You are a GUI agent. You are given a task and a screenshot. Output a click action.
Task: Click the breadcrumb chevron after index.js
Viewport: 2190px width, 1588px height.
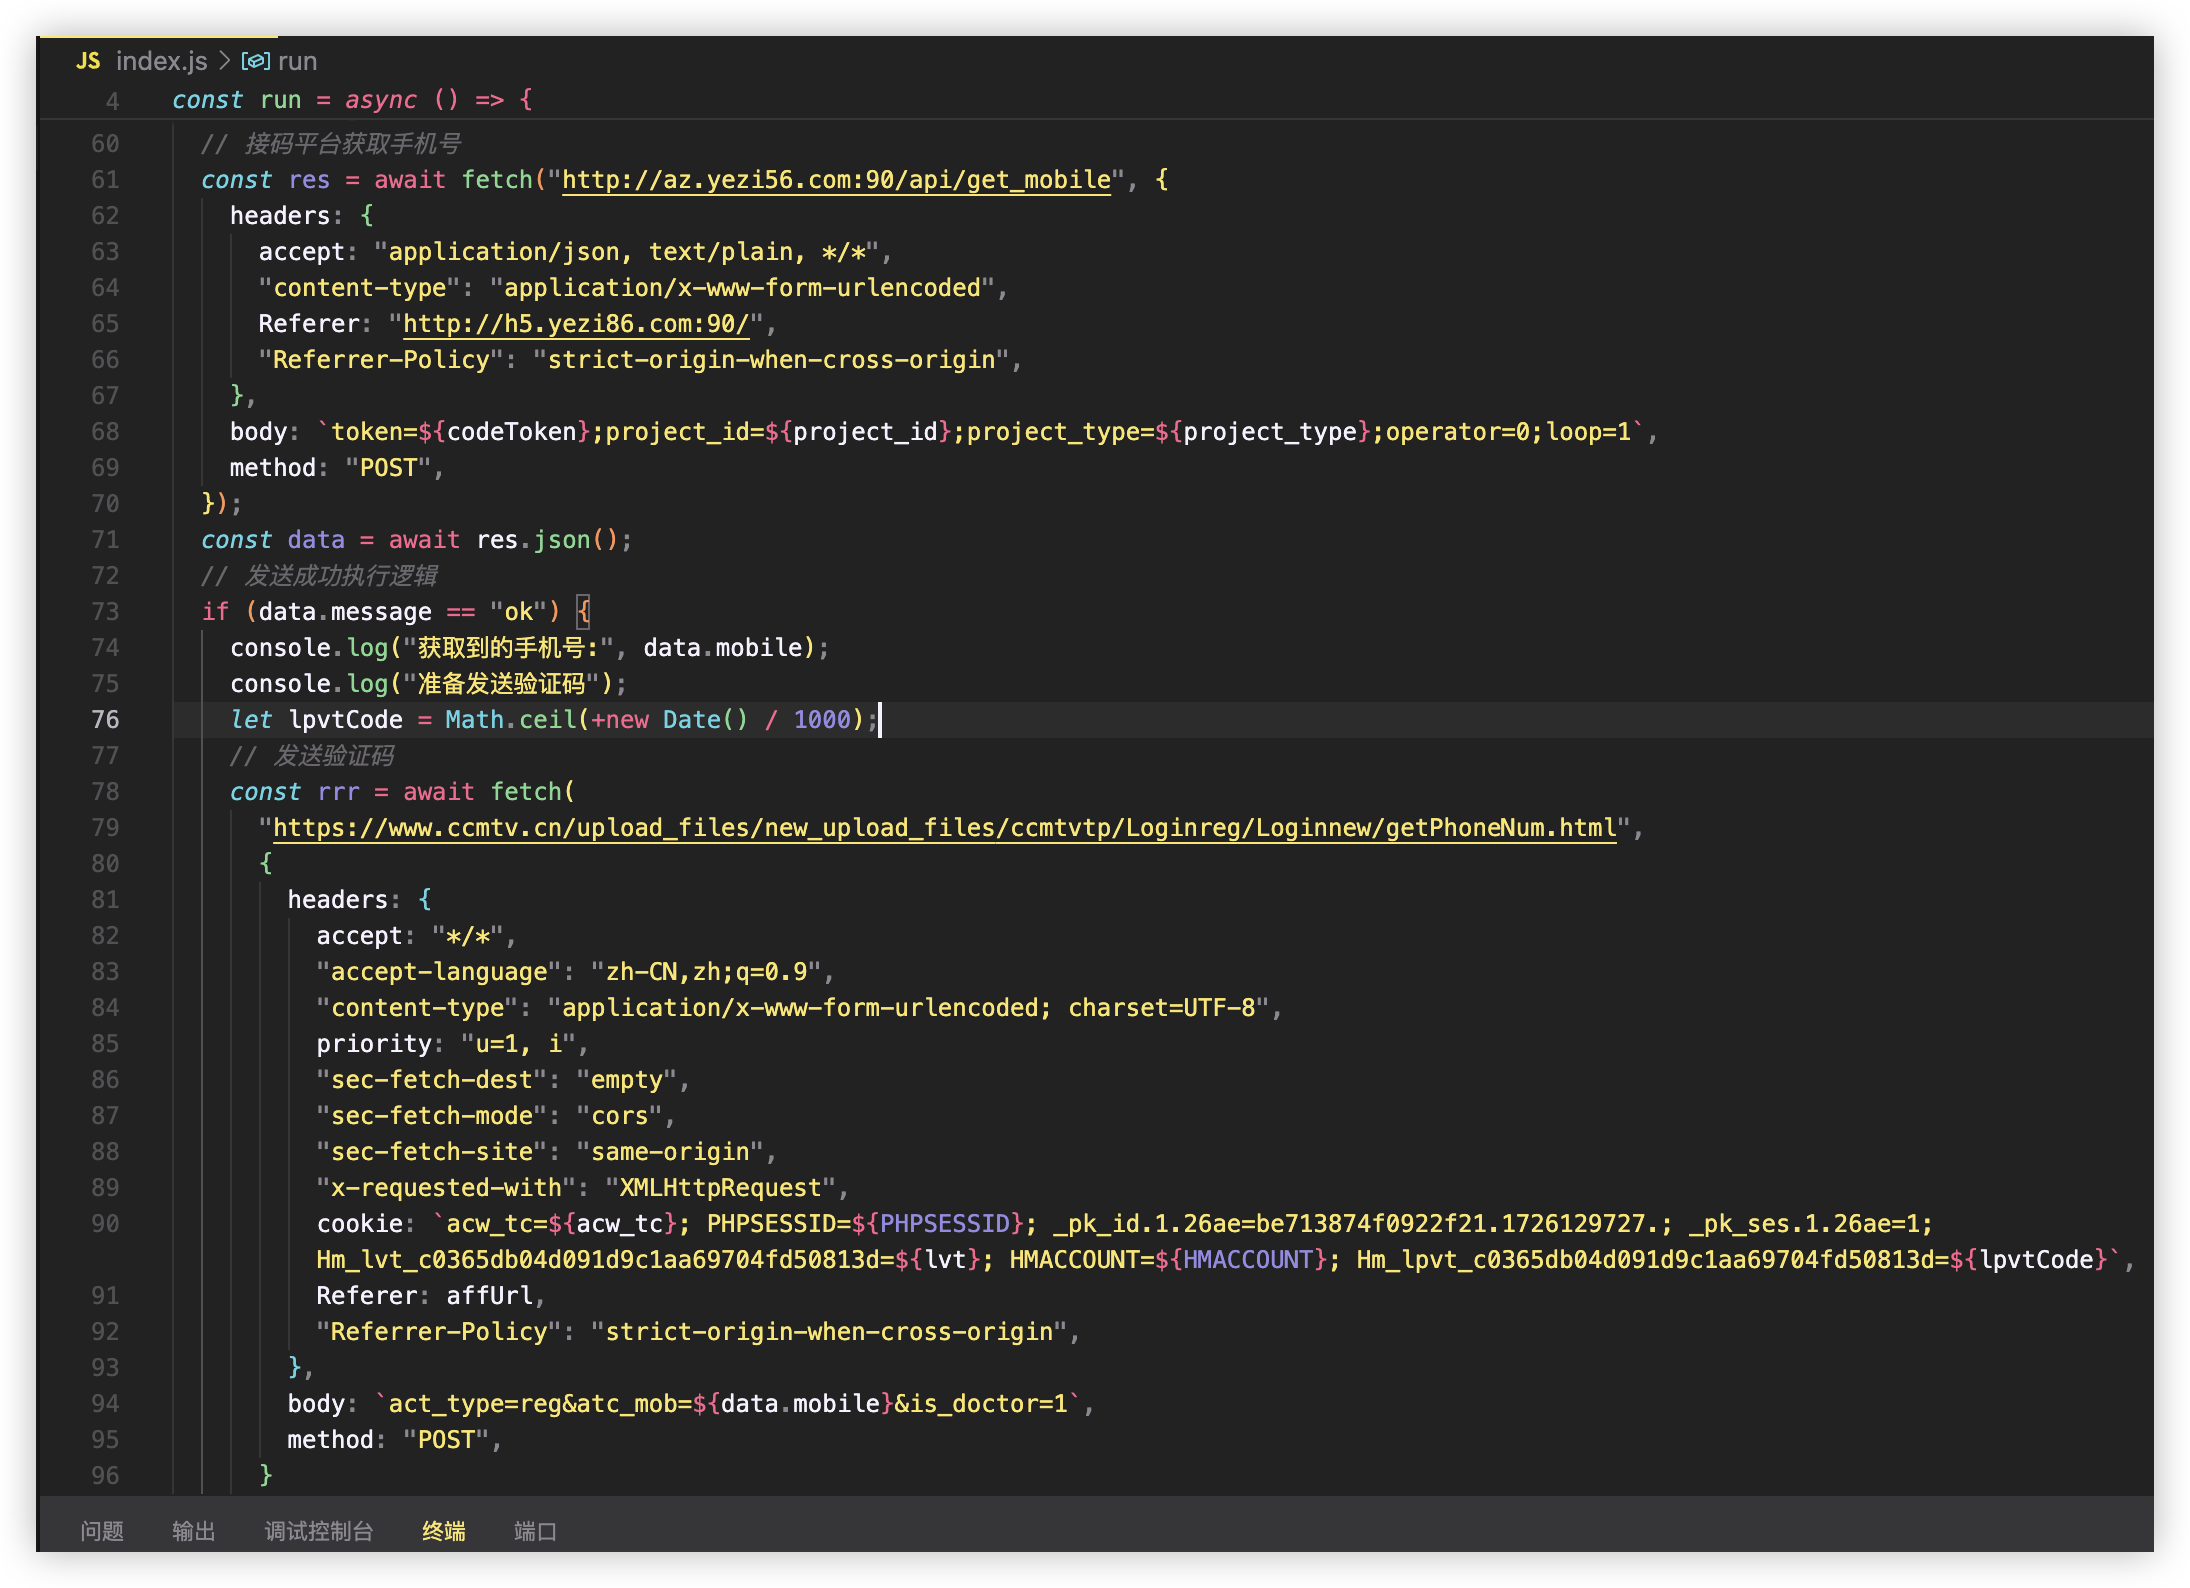[224, 61]
